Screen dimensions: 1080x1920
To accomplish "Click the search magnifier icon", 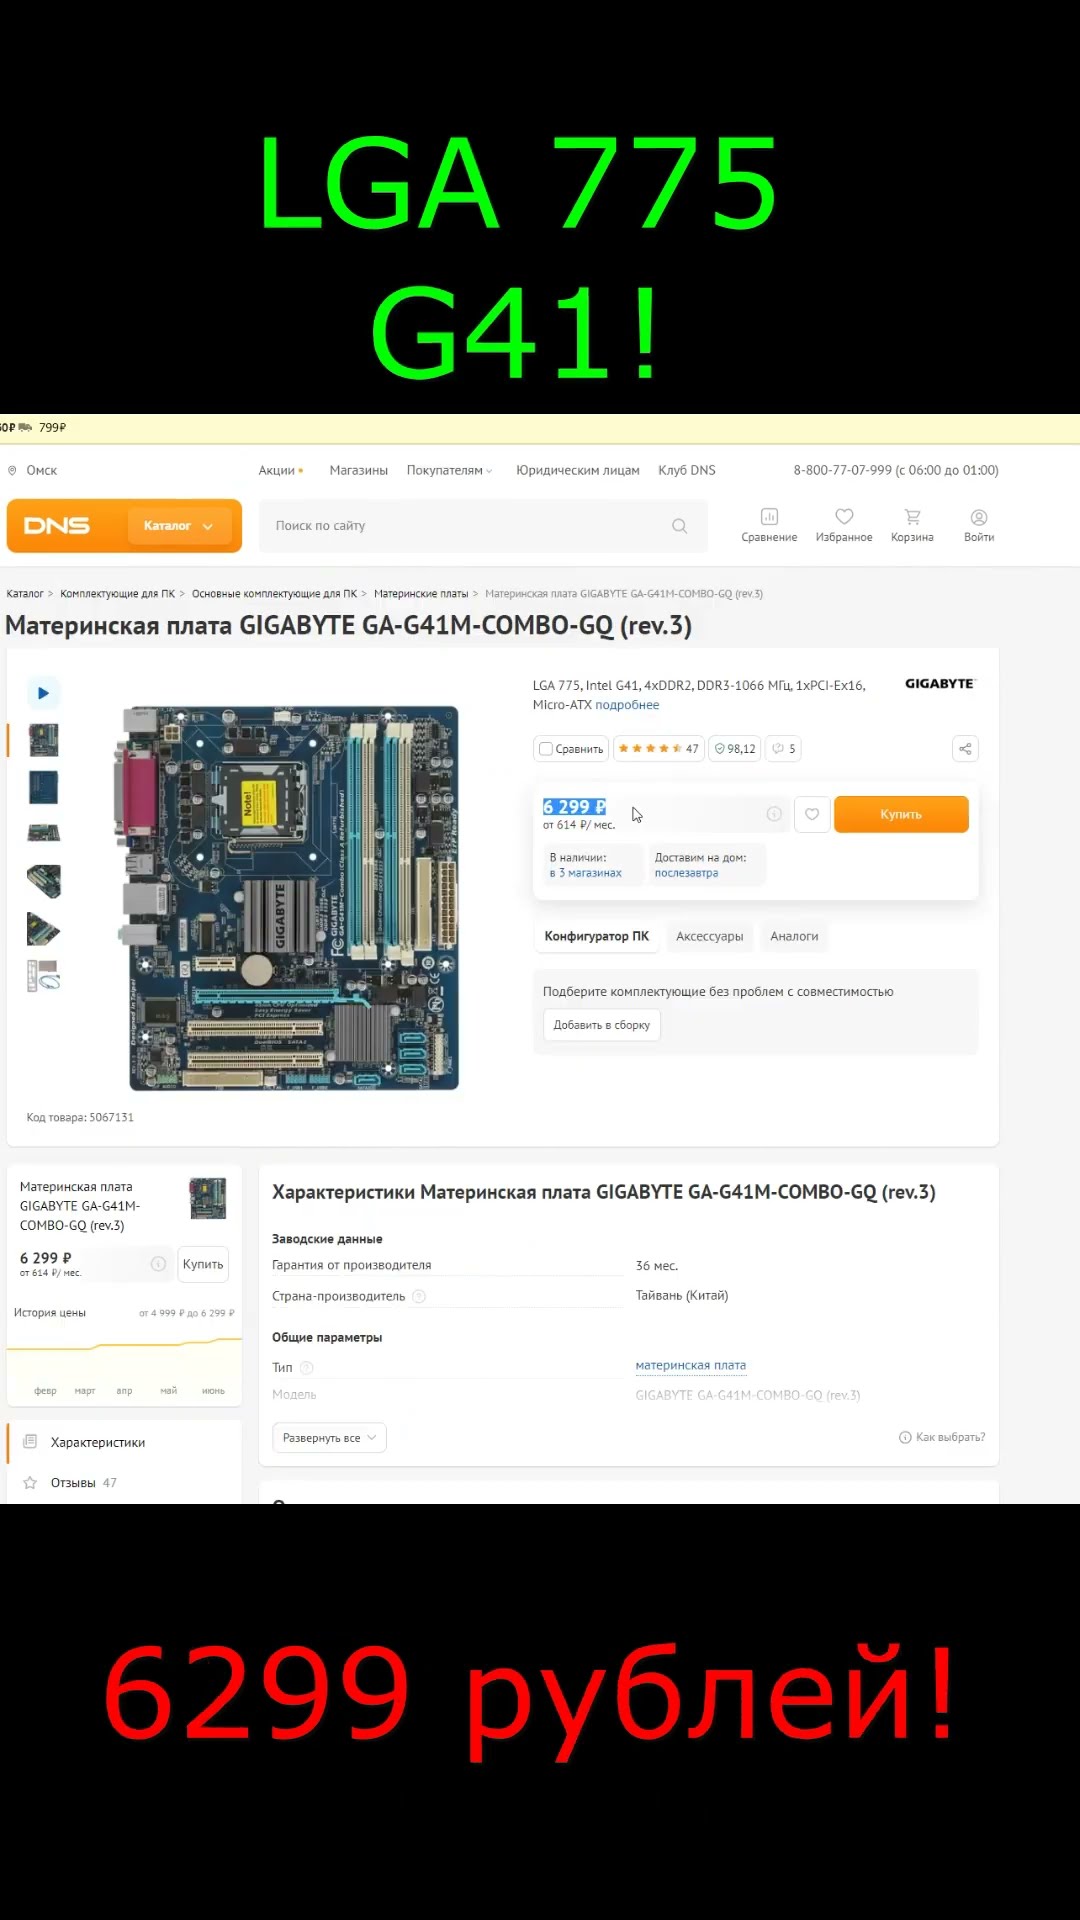I will [x=680, y=526].
